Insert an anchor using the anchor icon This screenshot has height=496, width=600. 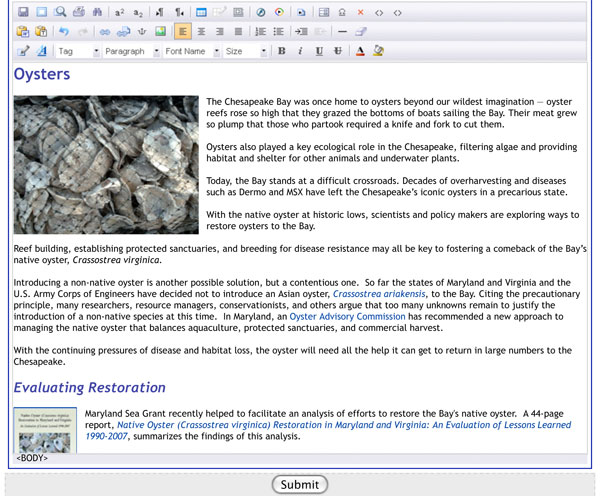point(142,32)
